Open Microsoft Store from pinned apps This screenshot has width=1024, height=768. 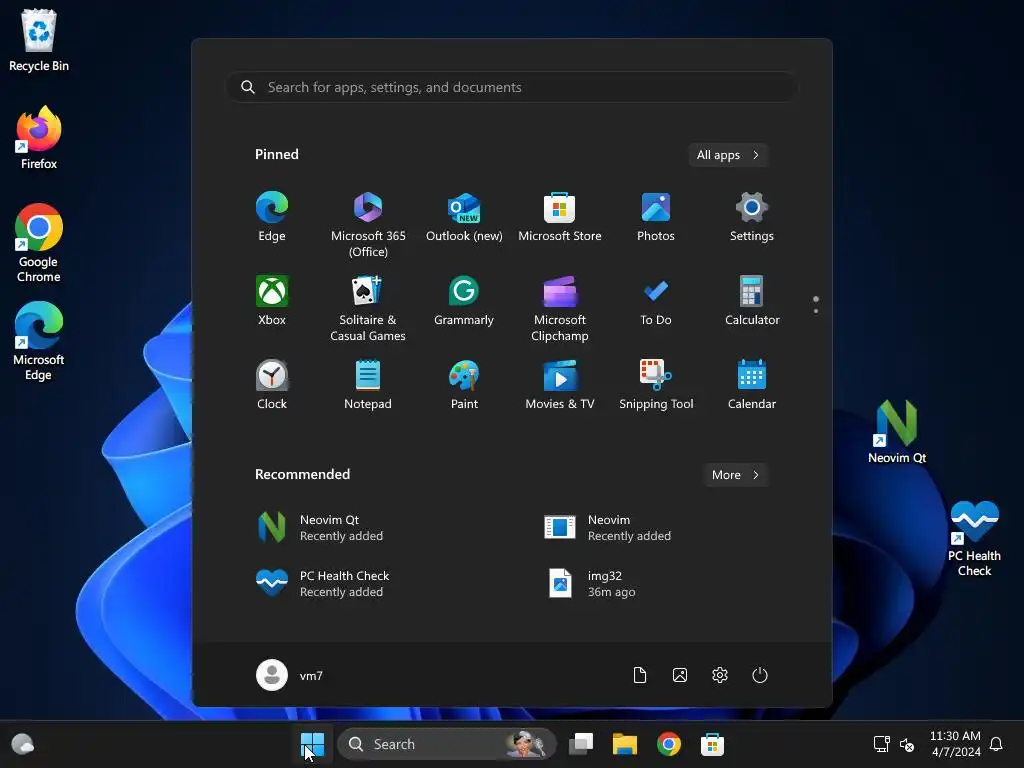click(x=560, y=217)
